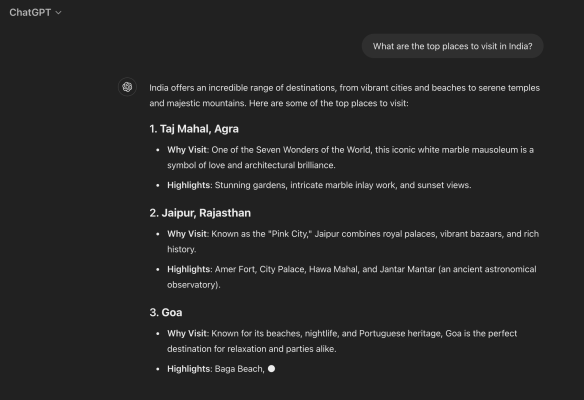Click the "3. Goa" heading
This screenshot has width=584, height=400.
point(166,312)
